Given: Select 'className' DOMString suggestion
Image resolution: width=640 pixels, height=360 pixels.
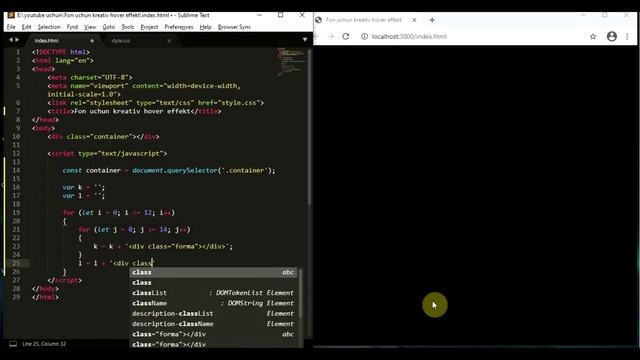Looking at the screenshot, I should tap(213, 303).
